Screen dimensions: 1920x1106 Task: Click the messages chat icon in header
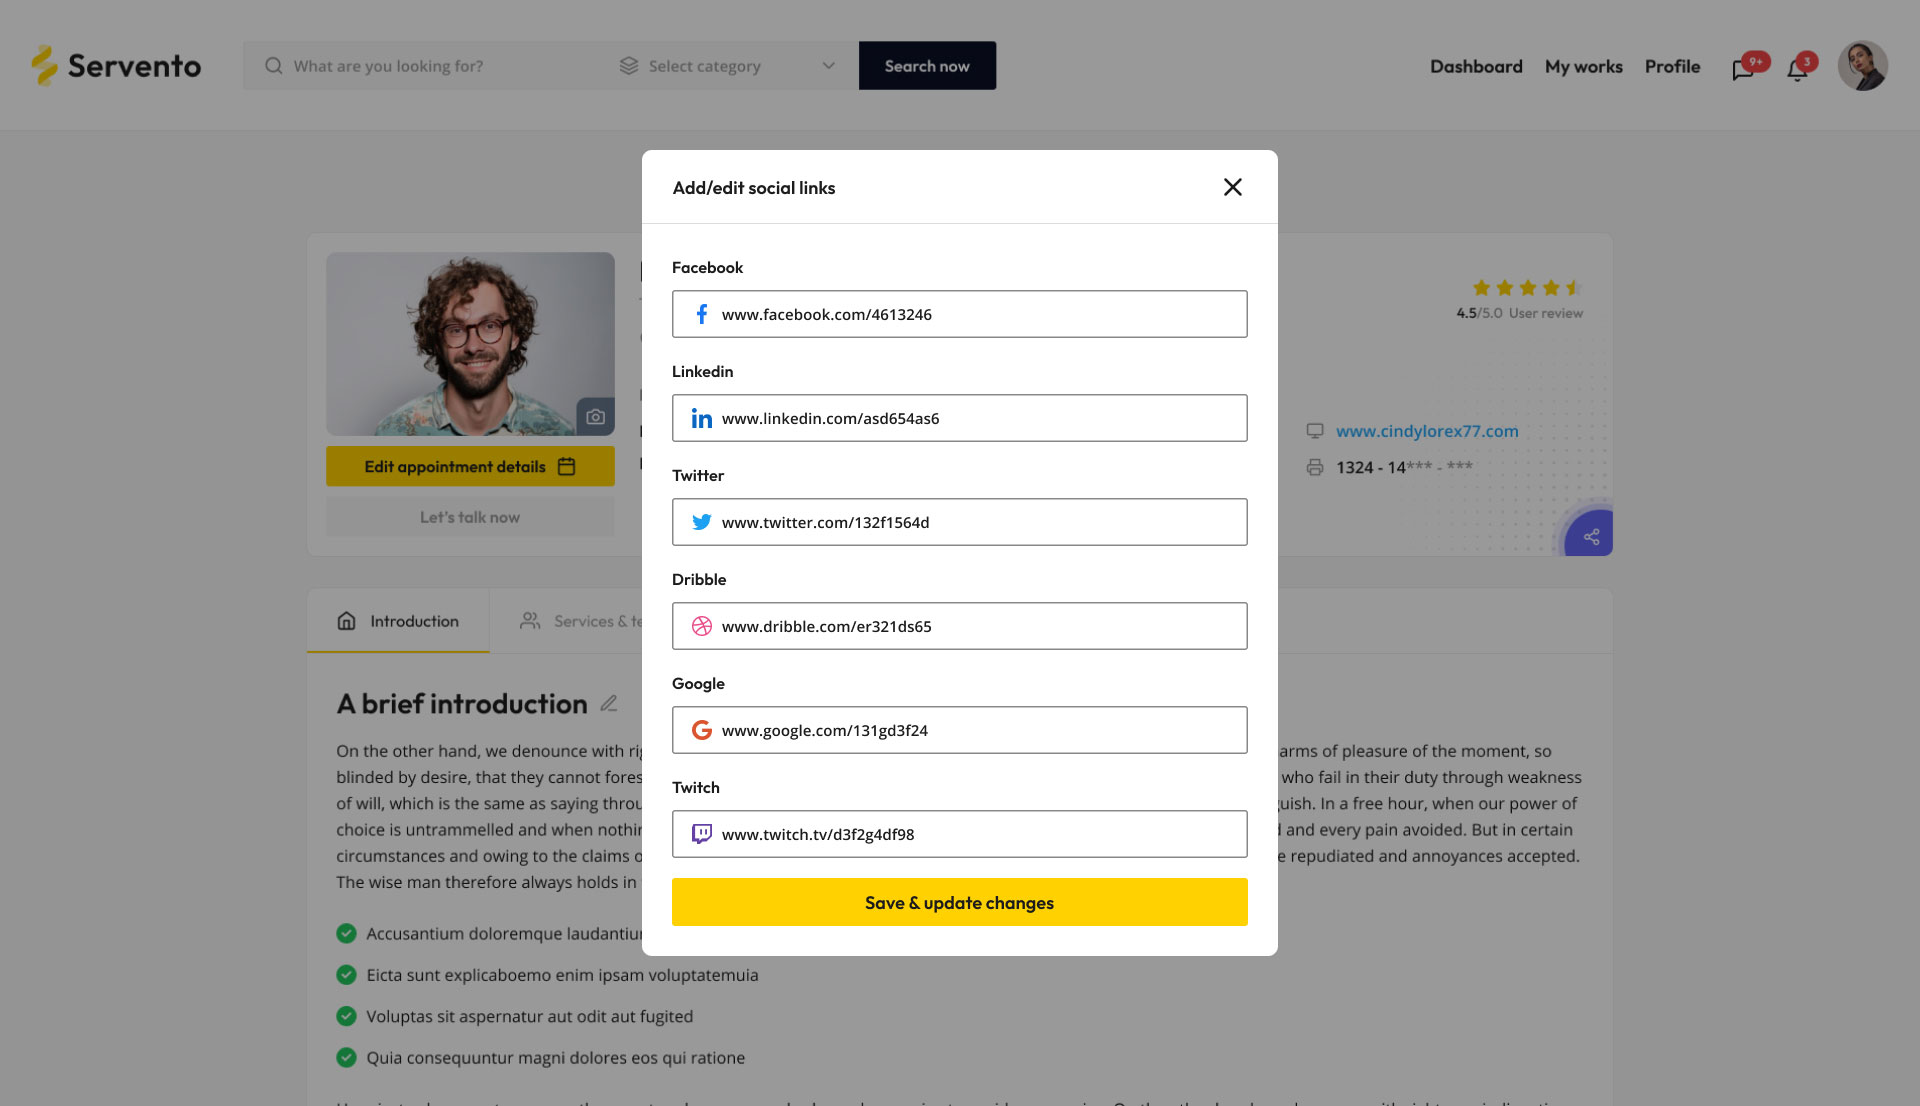tap(1743, 69)
